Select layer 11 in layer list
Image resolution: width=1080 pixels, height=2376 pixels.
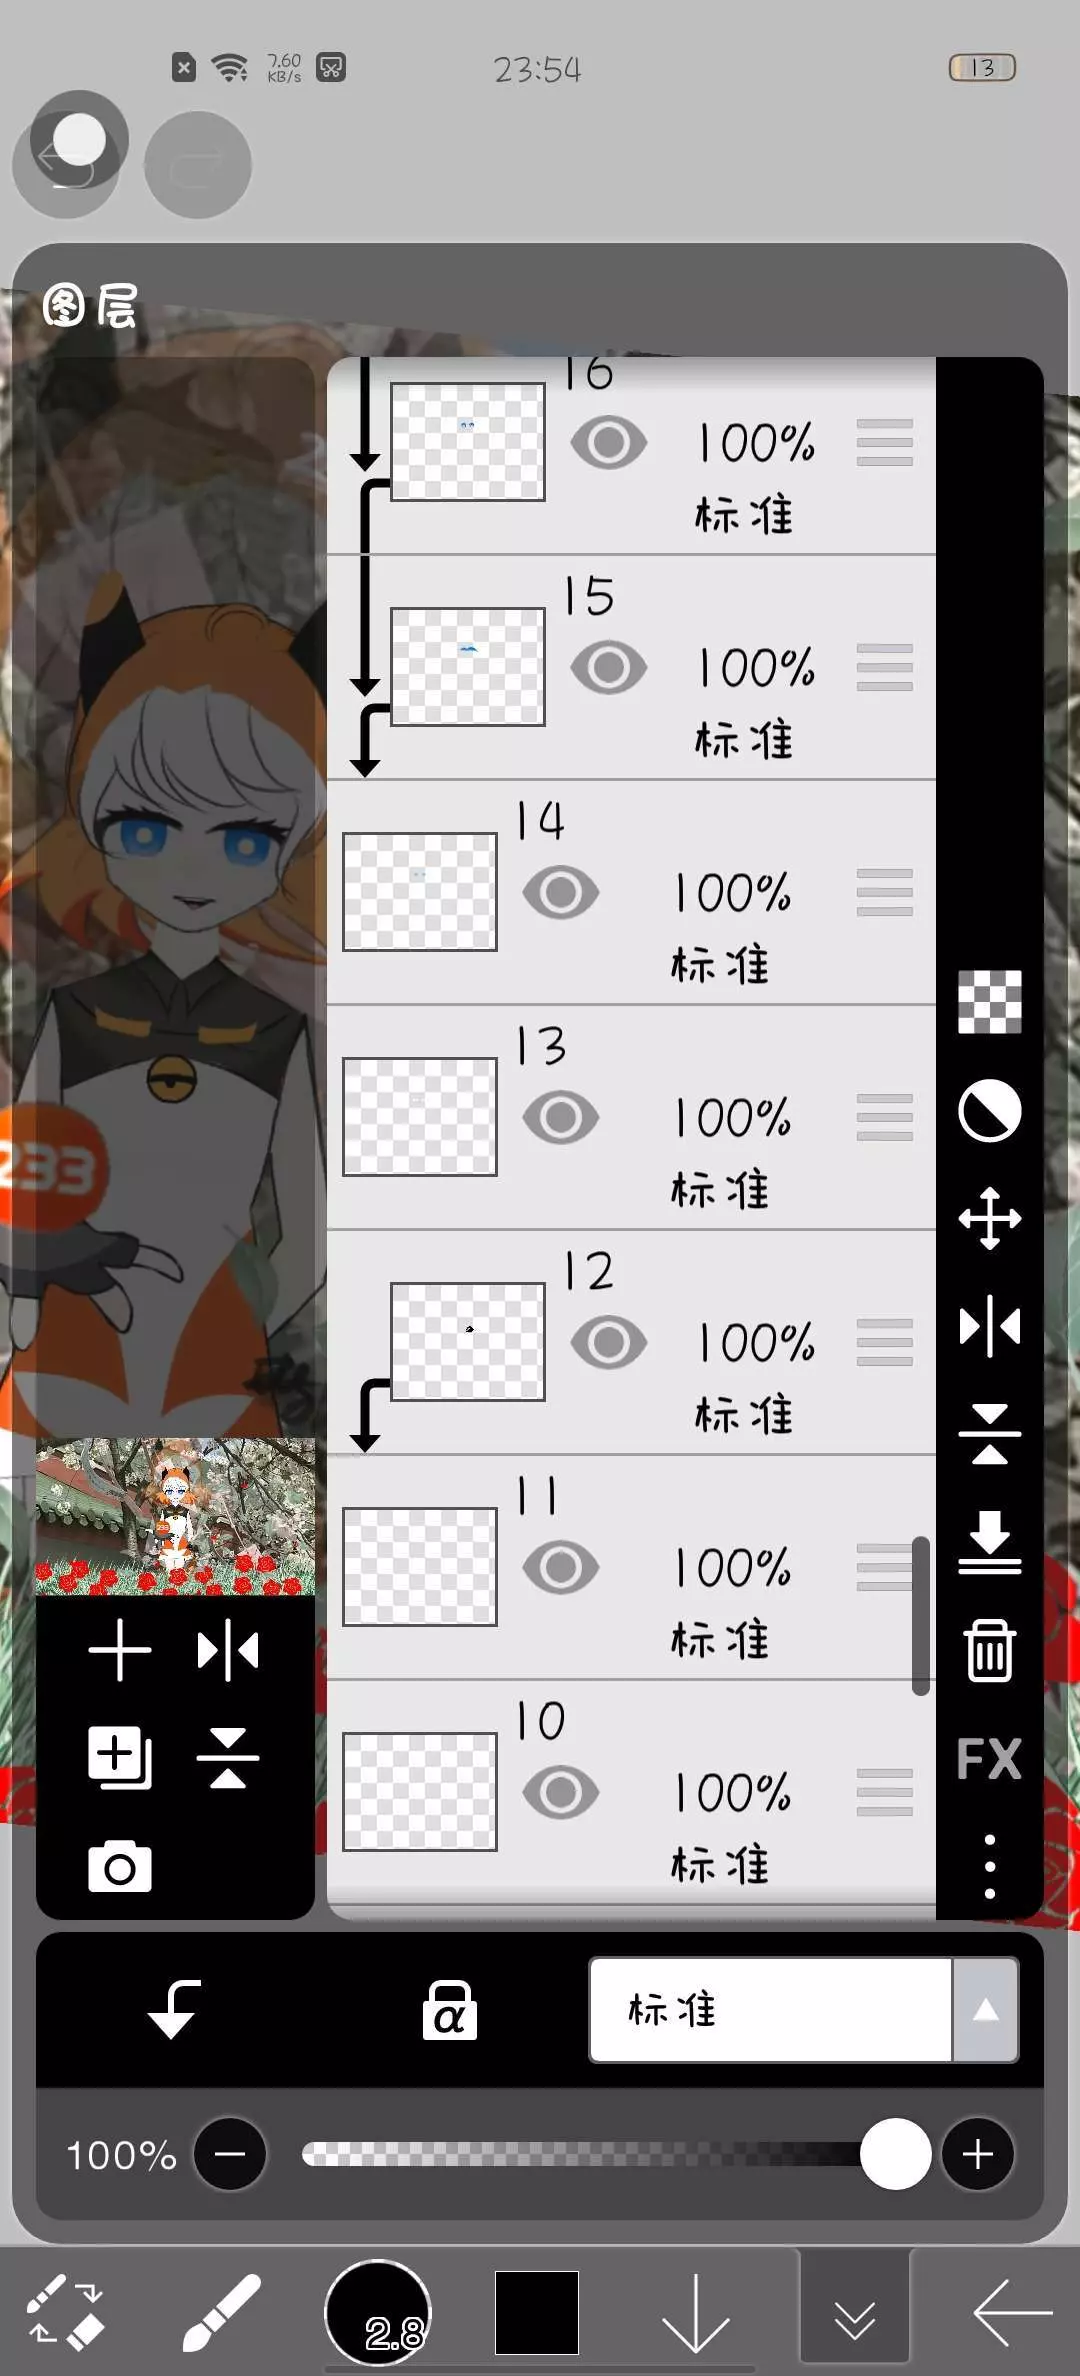tap(631, 1567)
